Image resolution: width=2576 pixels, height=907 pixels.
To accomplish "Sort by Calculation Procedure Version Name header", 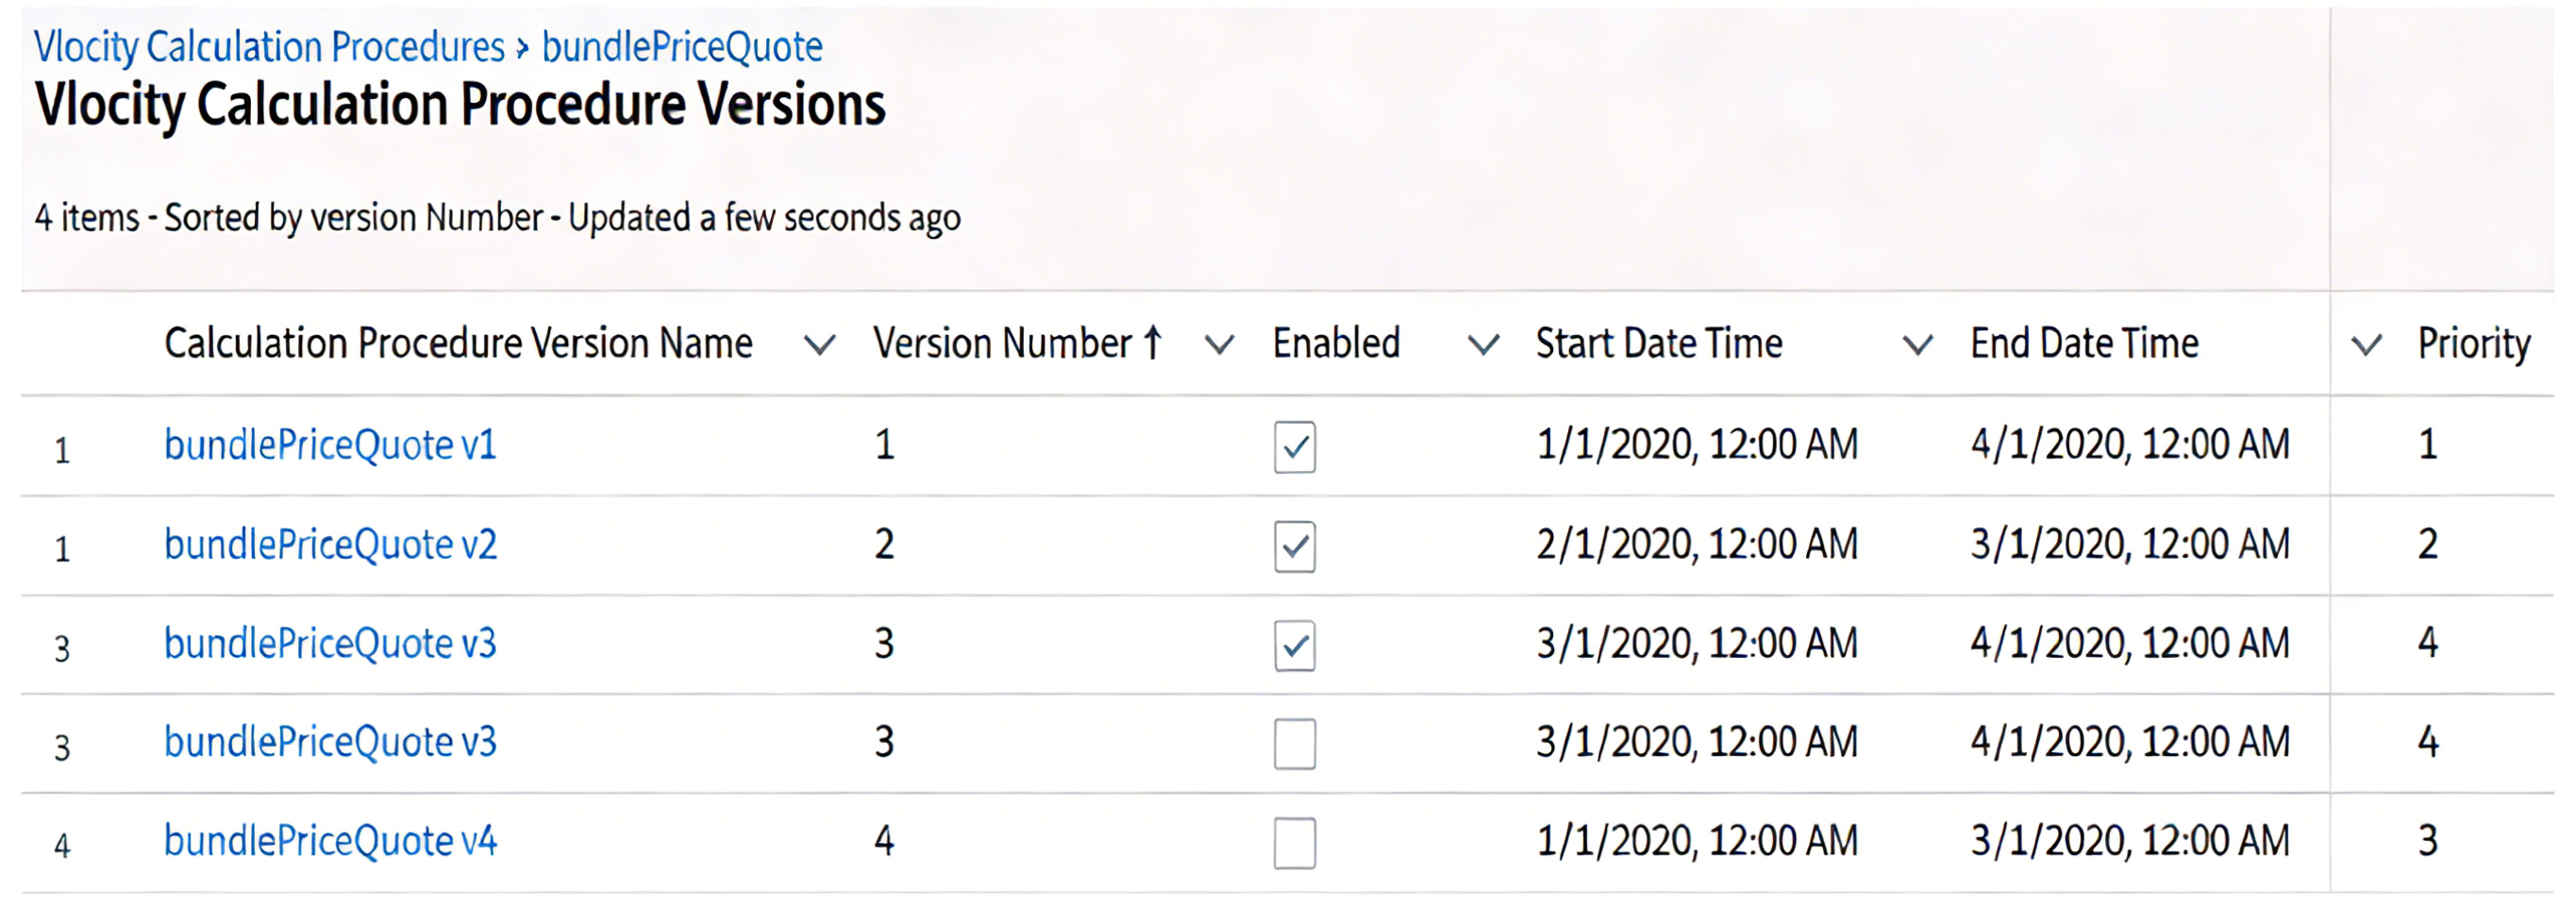I will [x=458, y=344].
